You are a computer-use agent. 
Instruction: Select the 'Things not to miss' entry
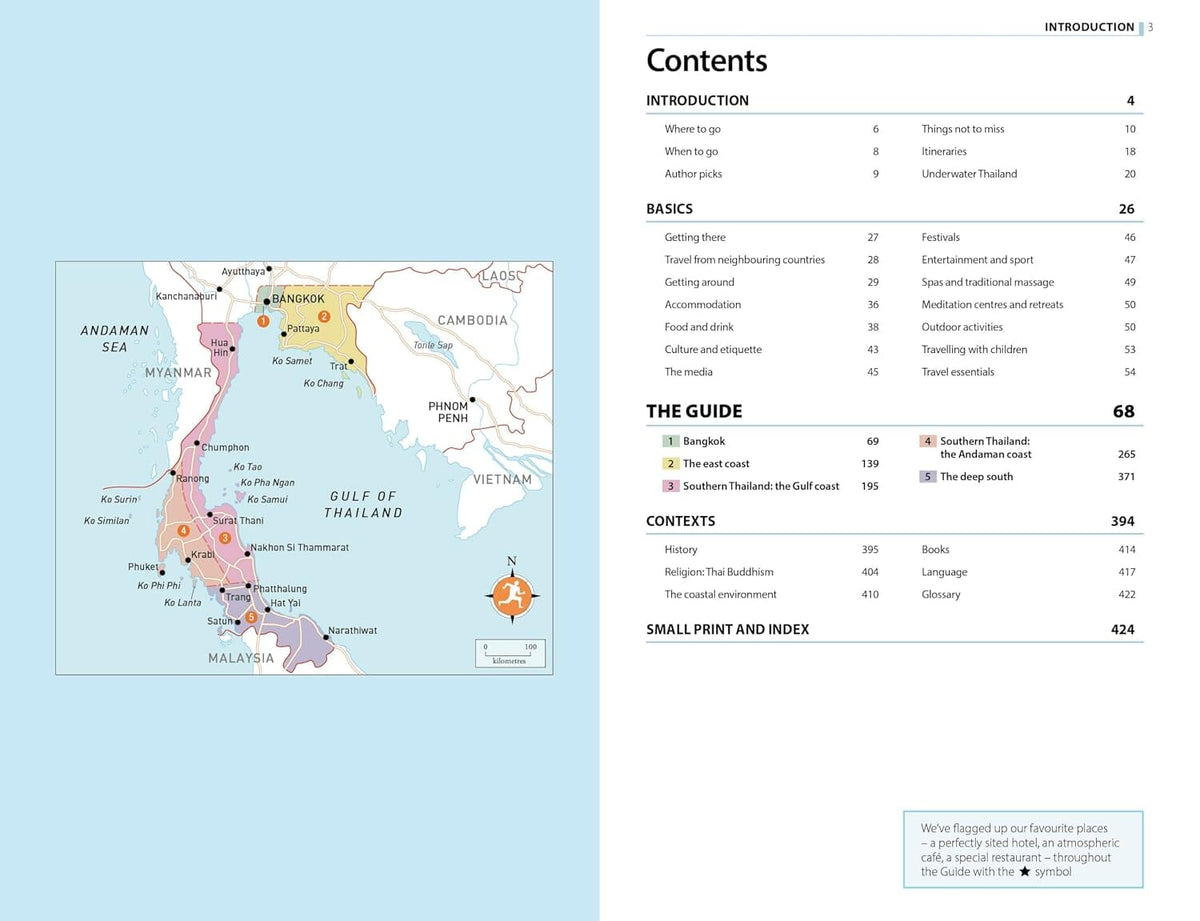(x=963, y=129)
